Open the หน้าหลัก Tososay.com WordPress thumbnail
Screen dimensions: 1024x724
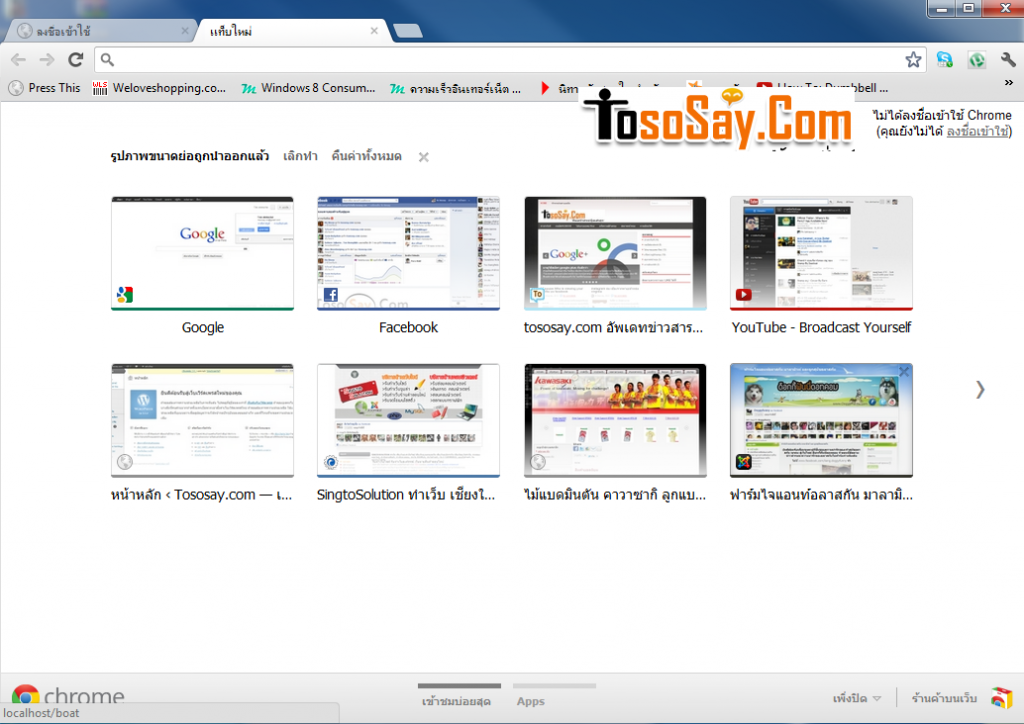pos(202,420)
